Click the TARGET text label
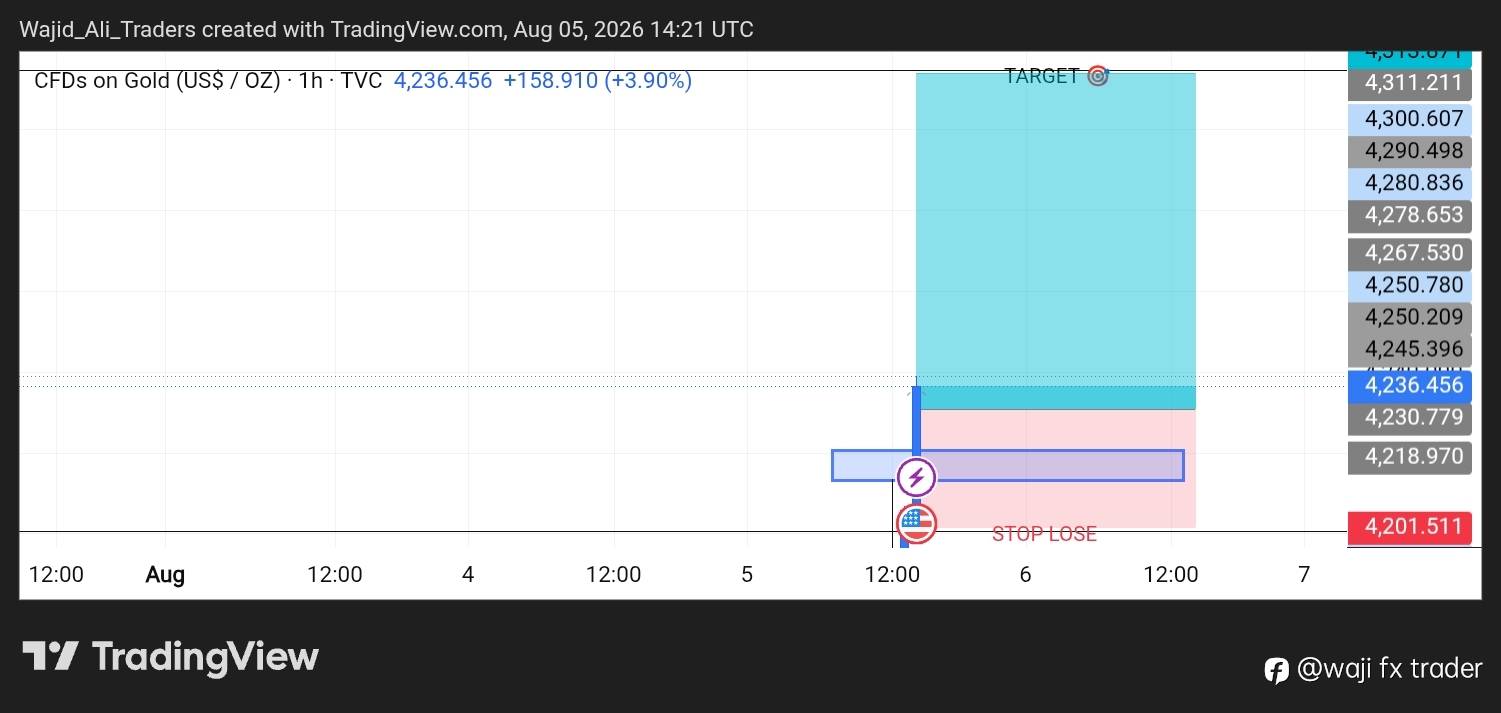This screenshot has width=1501, height=713. [x=1042, y=76]
